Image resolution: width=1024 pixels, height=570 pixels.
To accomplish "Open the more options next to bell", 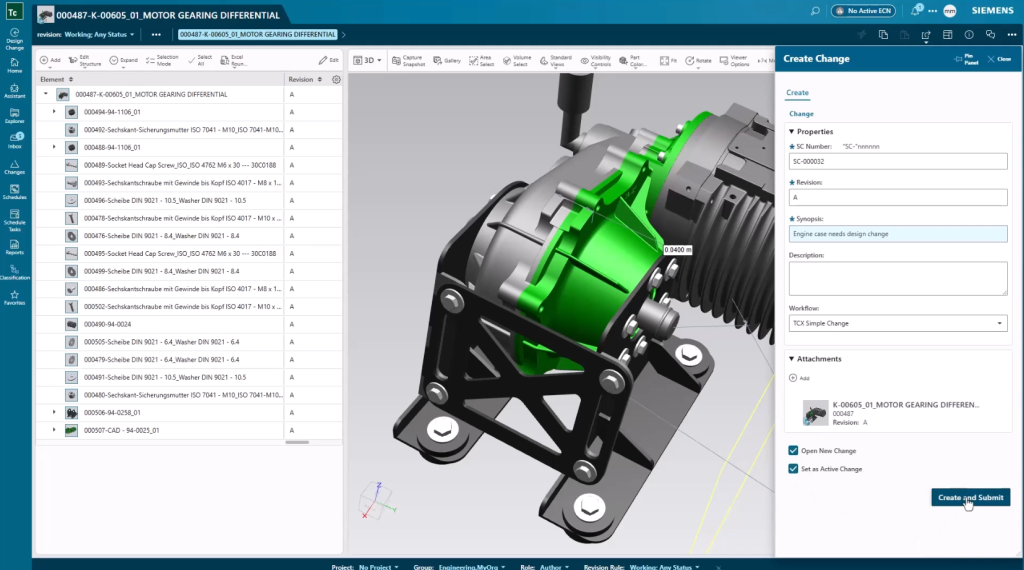I will coord(933,11).
